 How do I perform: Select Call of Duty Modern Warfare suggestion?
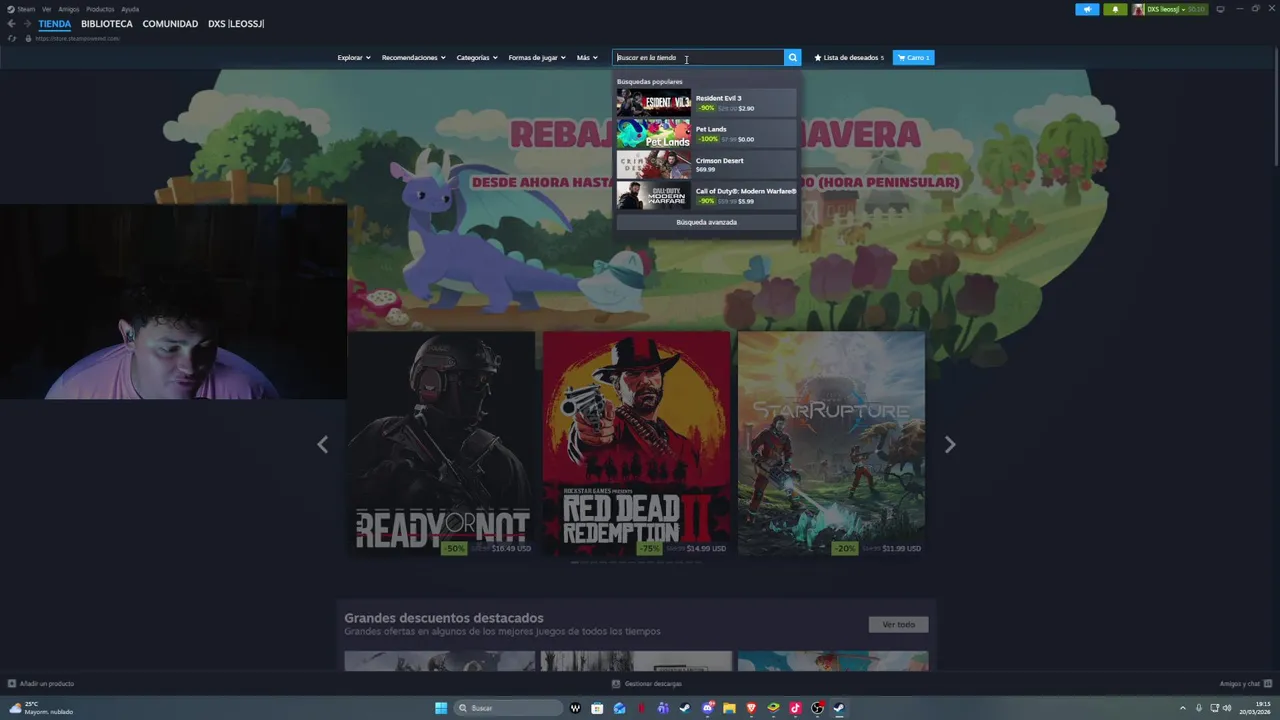click(706, 196)
